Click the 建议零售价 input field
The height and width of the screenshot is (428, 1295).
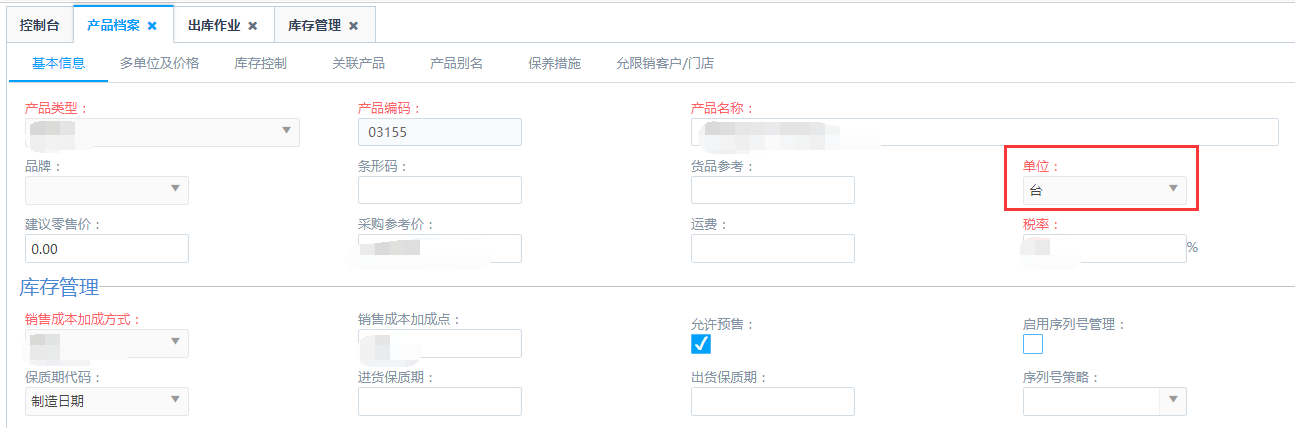click(x=106, y=248)
